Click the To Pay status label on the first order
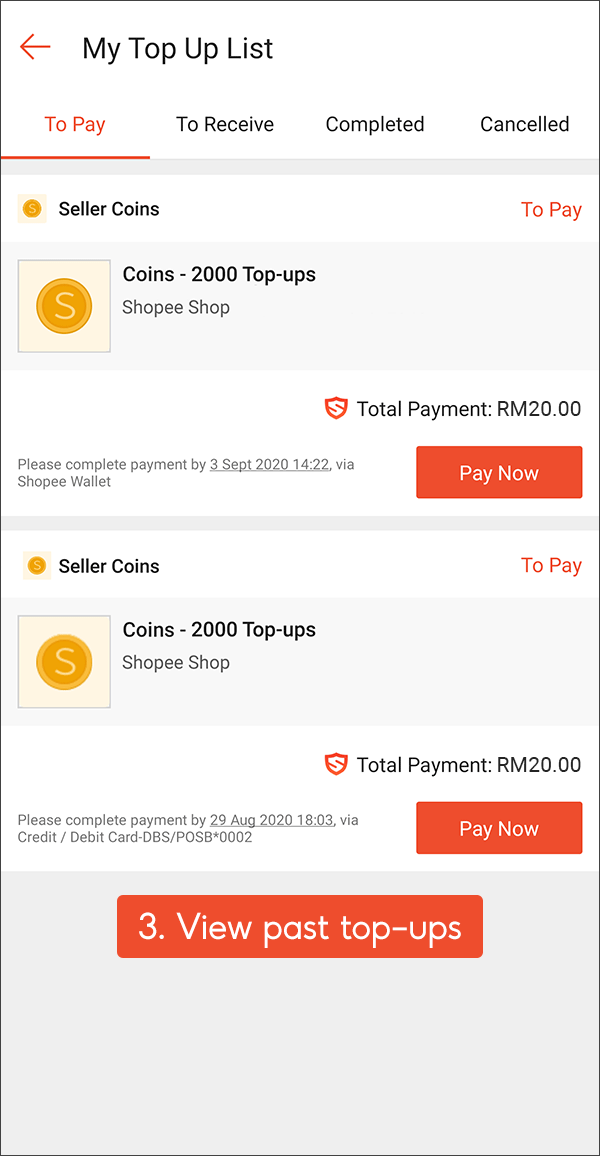 [x=551, y=209]
